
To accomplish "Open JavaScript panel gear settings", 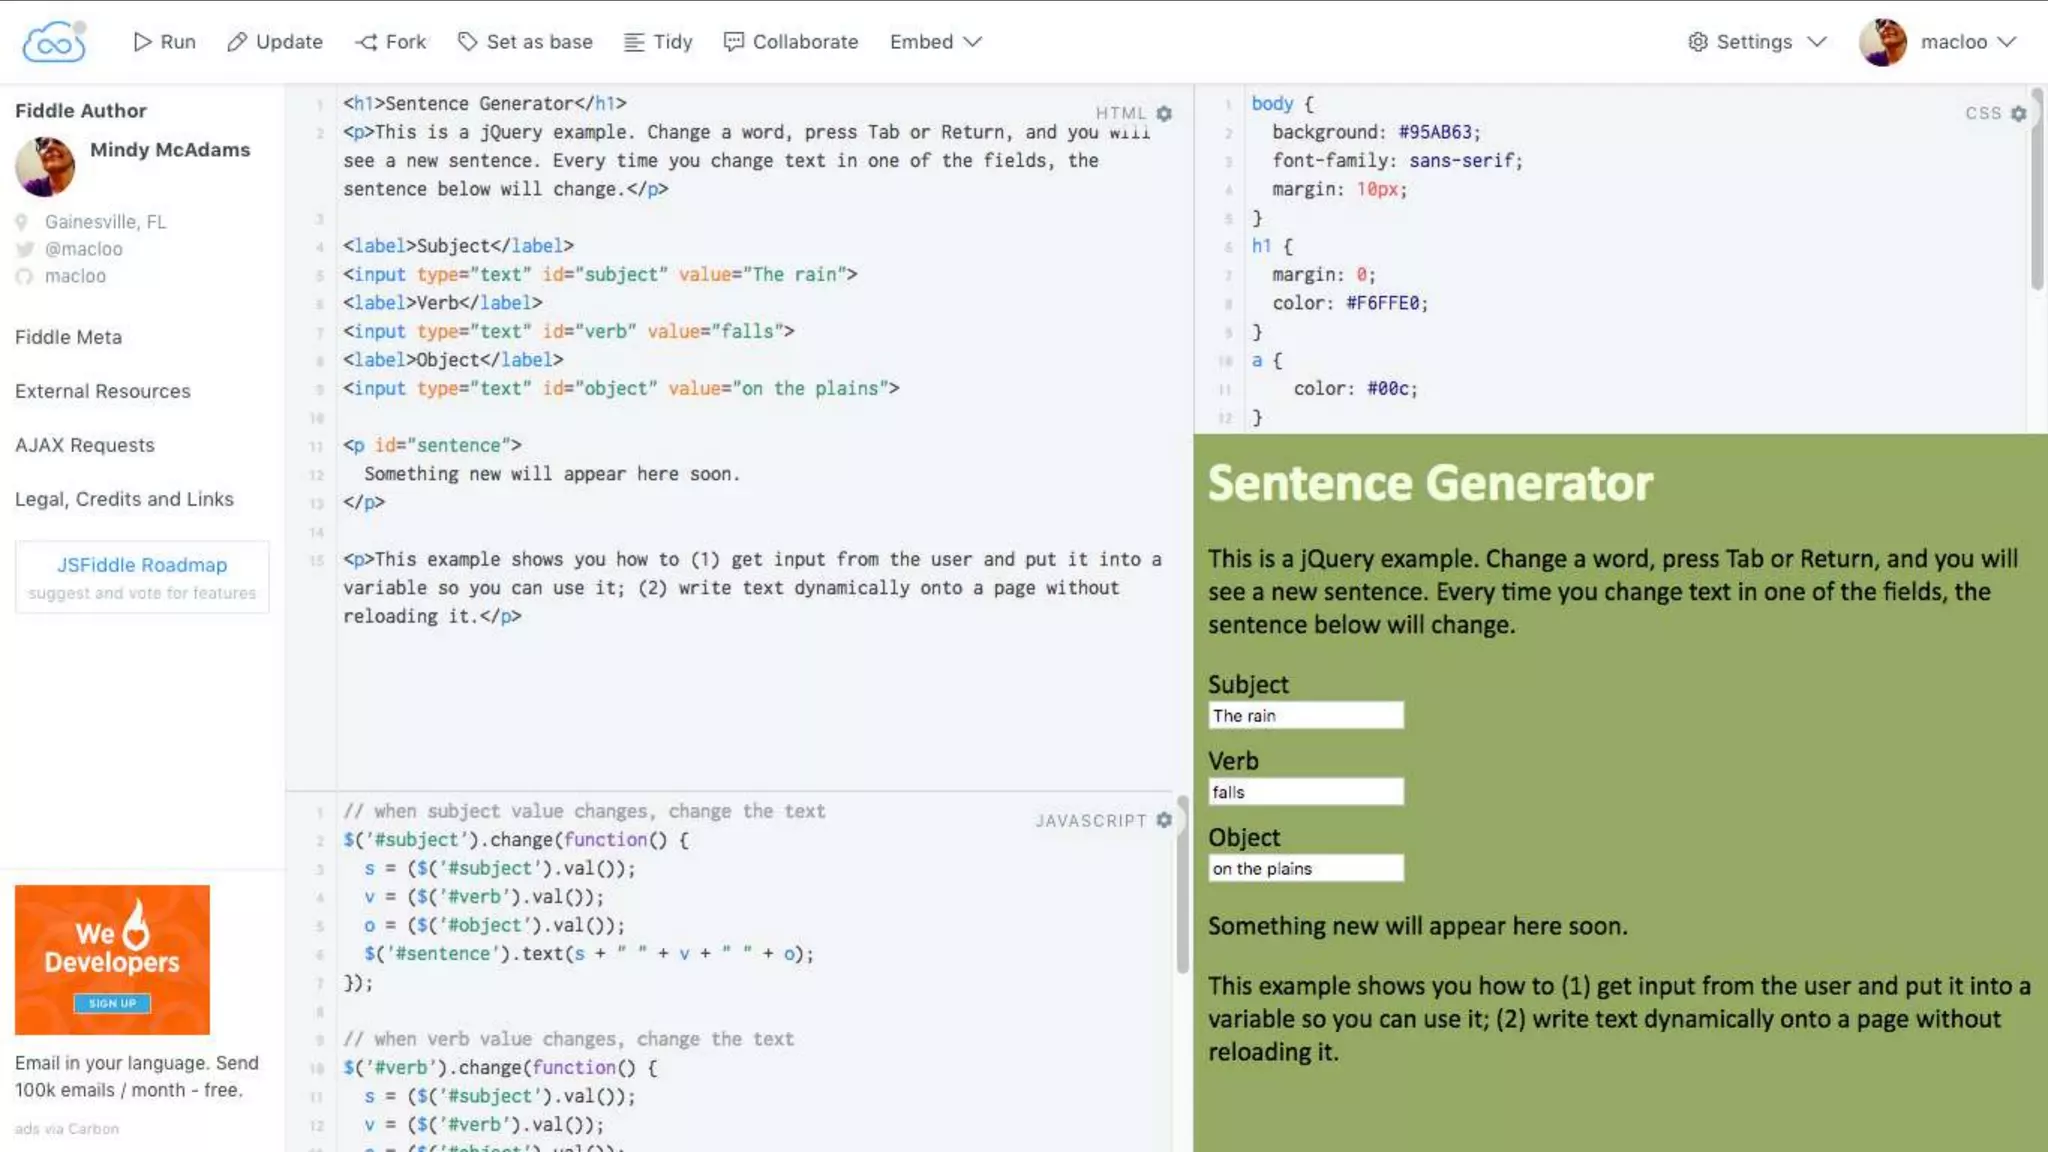I will [x=1164, y=820].
